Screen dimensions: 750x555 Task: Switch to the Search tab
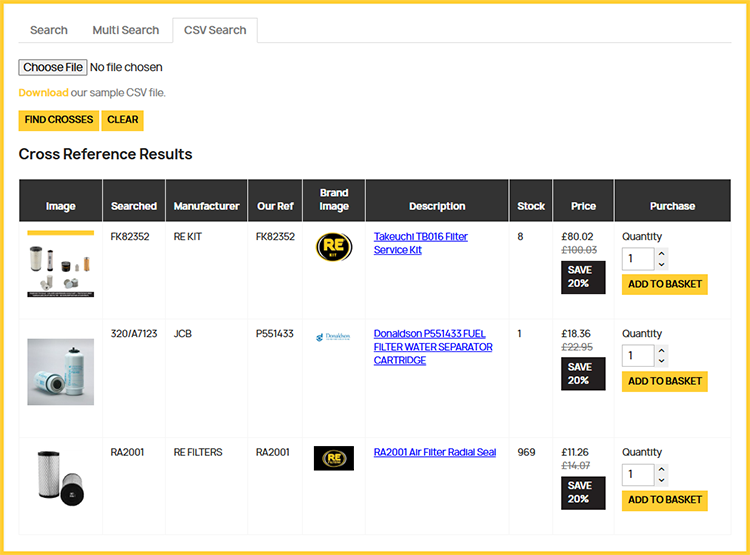tap(49, 30)
